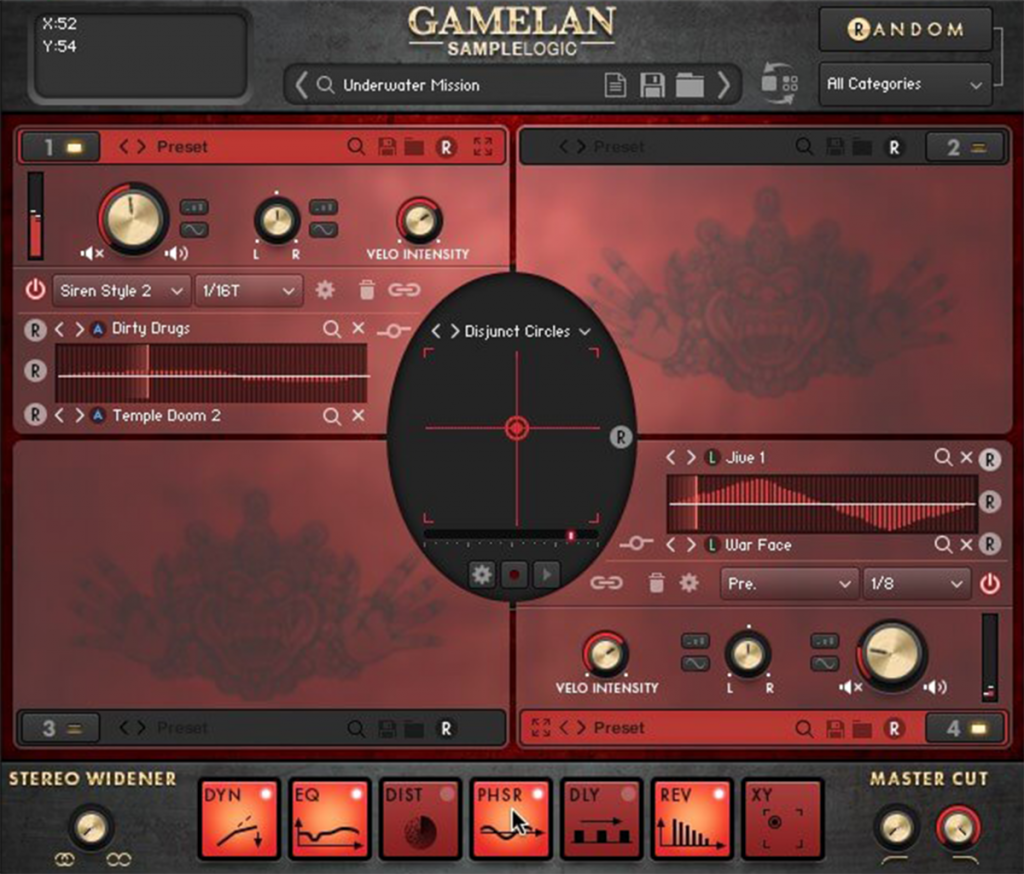The height and width of the screenshot is (874, 1024).
Task: Open the 1/16T rate dropdown
Action: [247, 290]
